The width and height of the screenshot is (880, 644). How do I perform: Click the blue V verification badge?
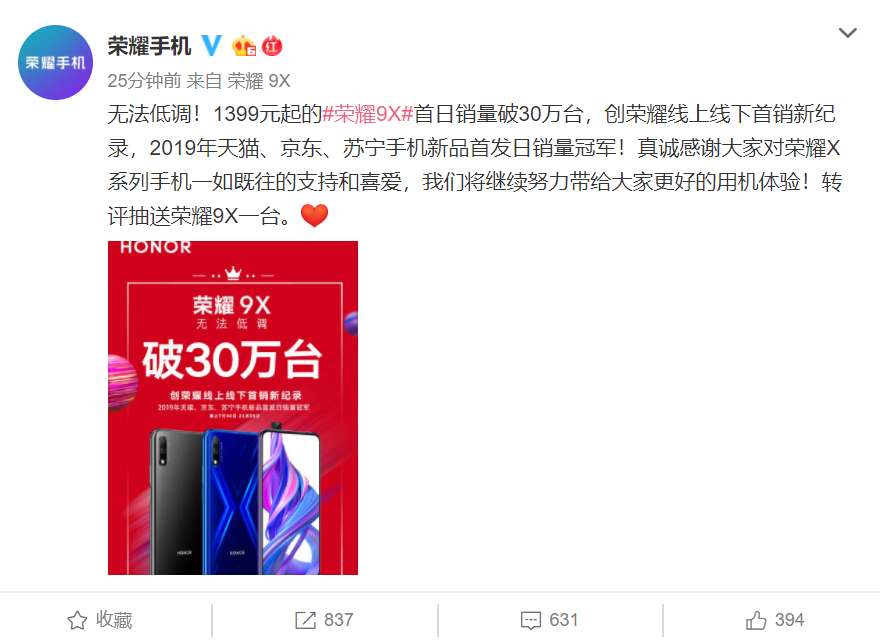pos(211,45)
